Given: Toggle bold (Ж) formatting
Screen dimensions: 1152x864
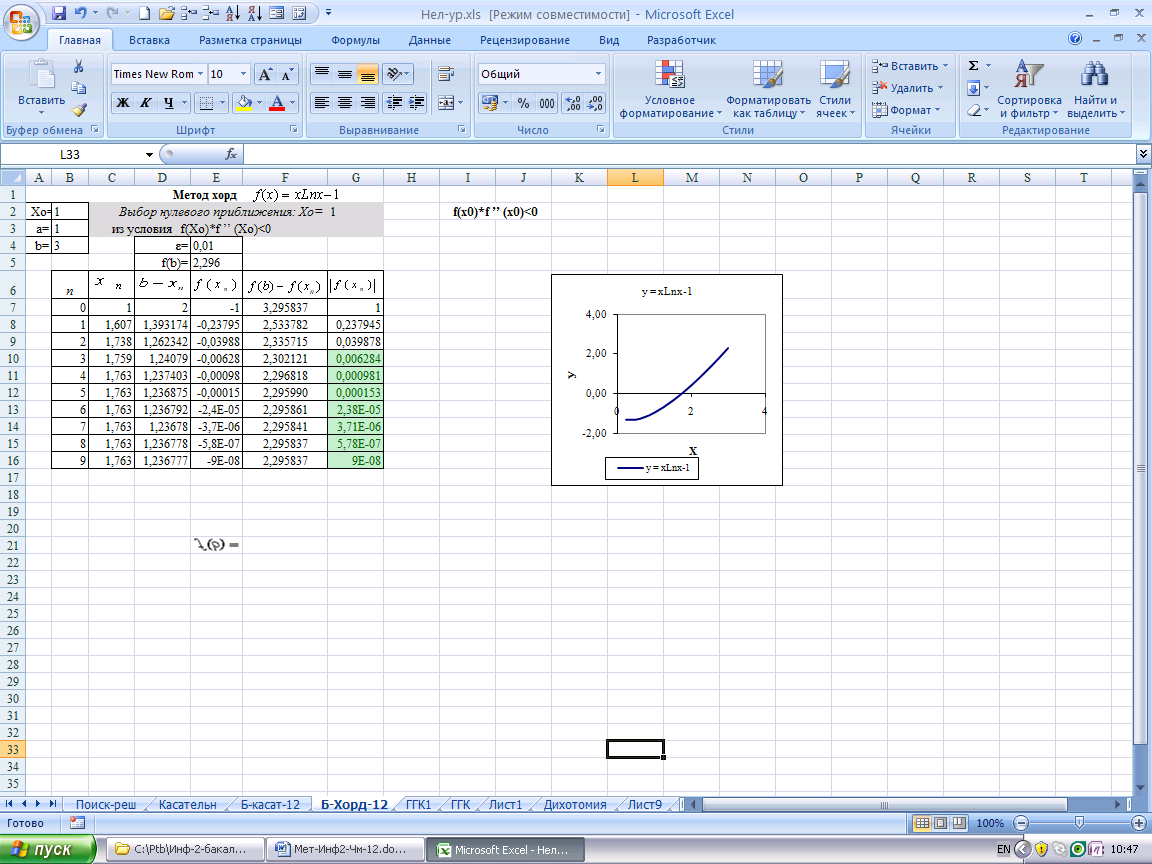Looking at the screenshot, I should (122, 103).
